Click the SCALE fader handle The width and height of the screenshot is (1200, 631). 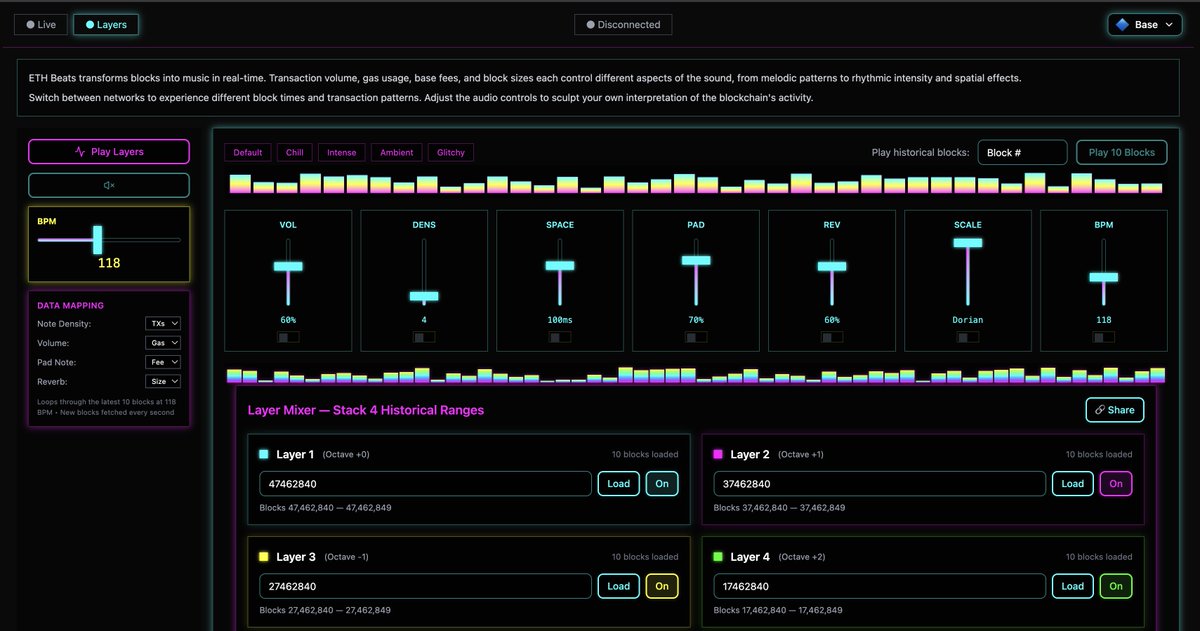pyautogui.click(x=968, y=242)
